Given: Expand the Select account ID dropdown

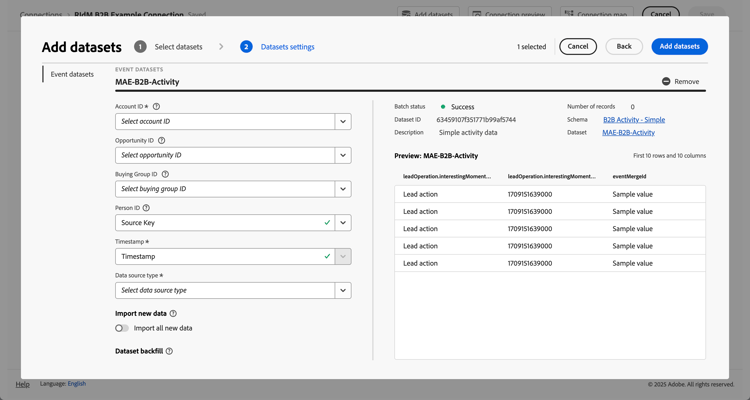Looking at the screenshot, I should pyautogui.click(x=342, y=121).
